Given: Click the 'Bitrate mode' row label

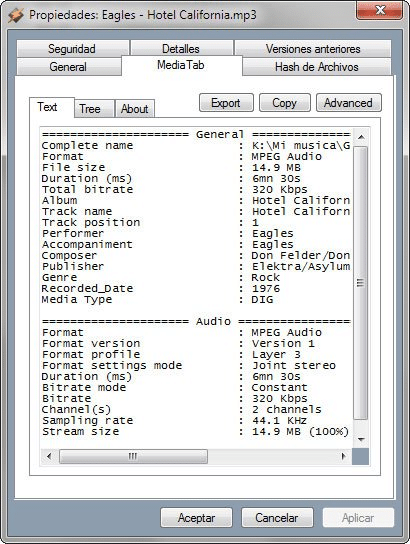Looking at the screenshot, I should coord(84,388).
